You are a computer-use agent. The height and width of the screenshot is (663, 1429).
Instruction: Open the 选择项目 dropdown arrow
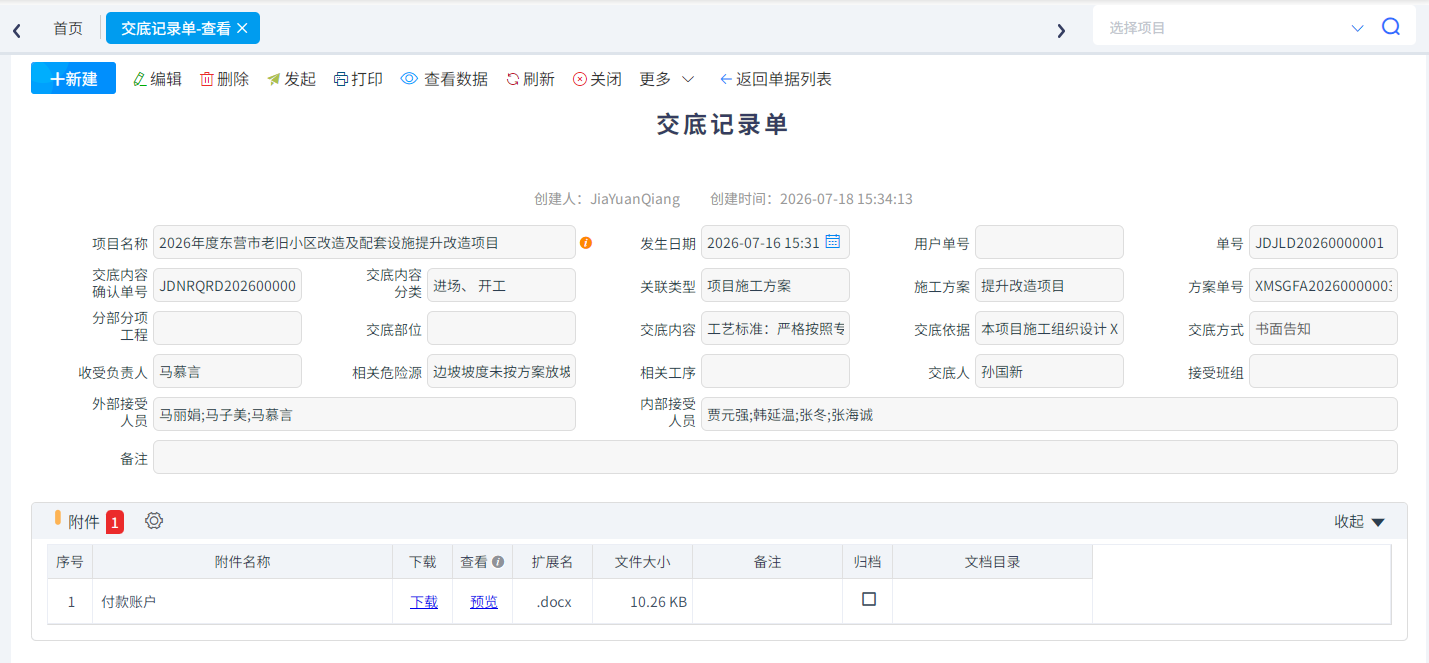click(1357, 28)
